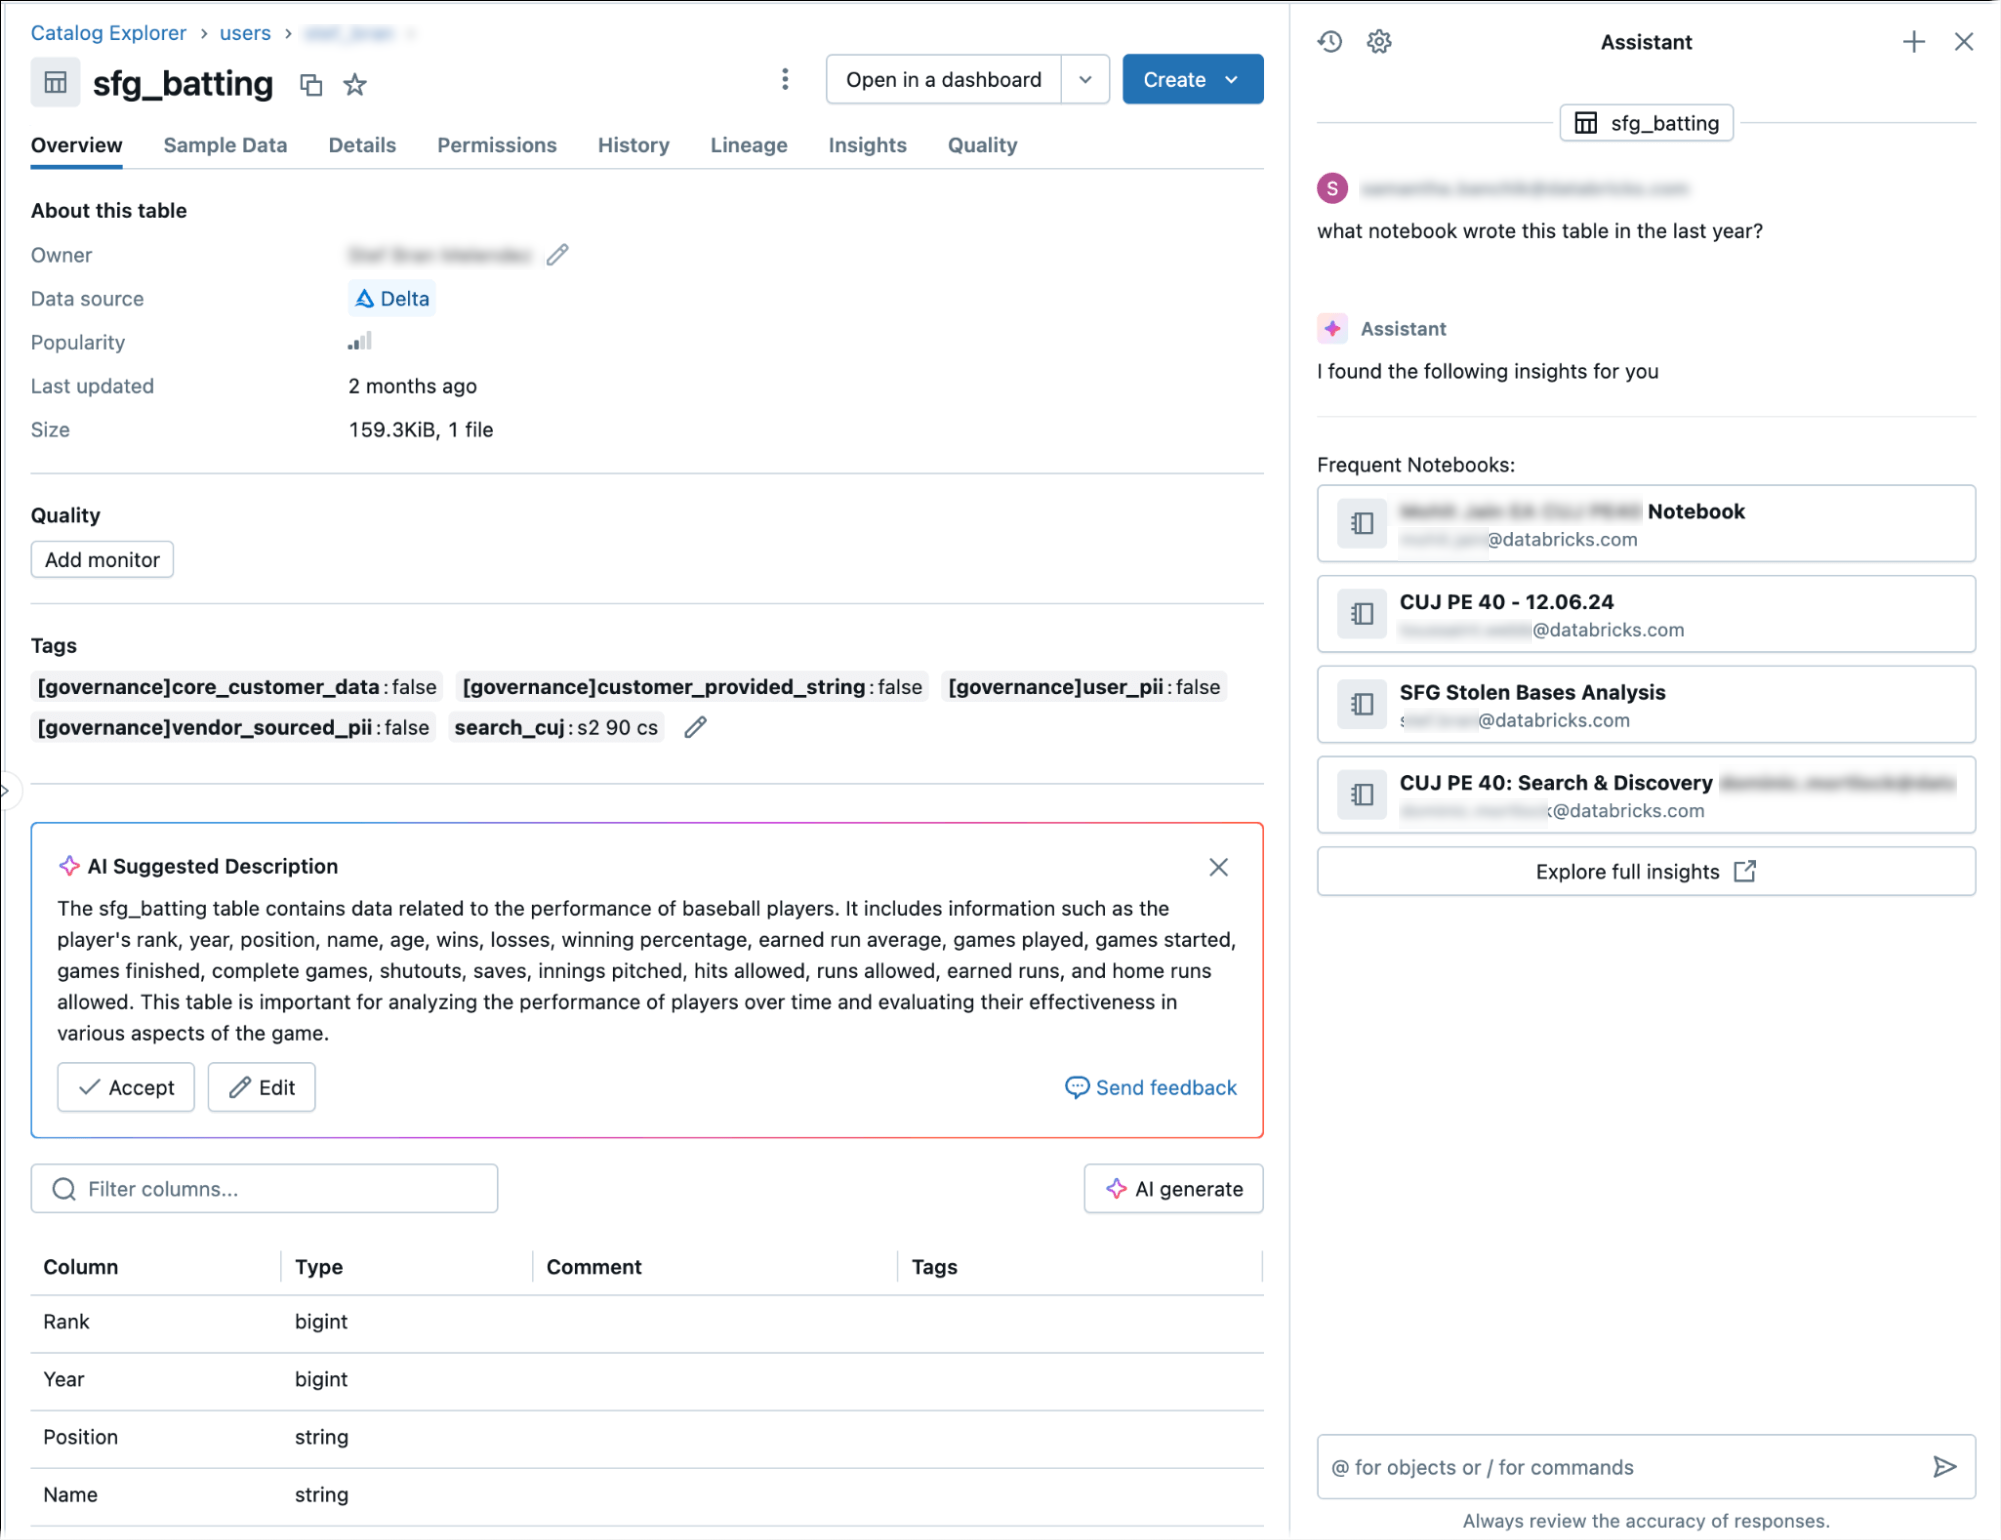
Task: Switch to the Sample Data tab
Action: [223, 144]
